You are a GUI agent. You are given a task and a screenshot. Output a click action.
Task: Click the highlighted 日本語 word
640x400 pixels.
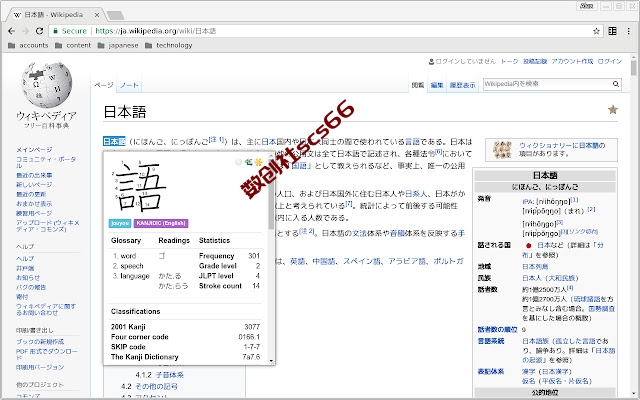pyautogui.click(x=114, y=141)
